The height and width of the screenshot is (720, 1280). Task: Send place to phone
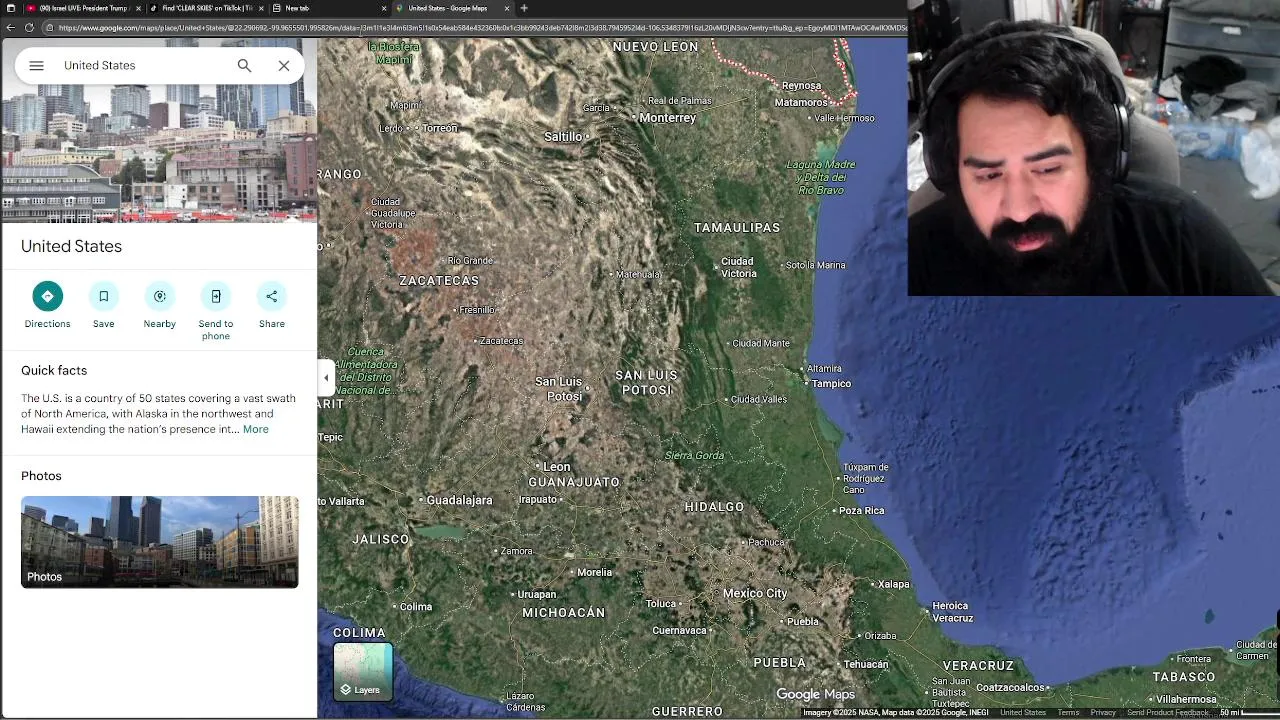click(215, 311)
